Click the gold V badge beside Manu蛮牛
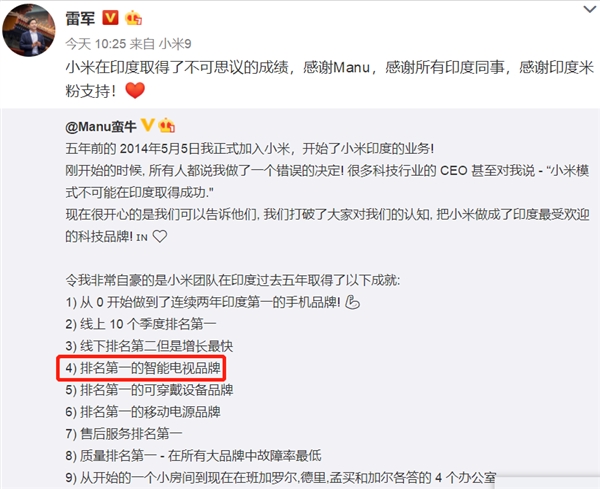The height and width of the screenshot is (489, 600). click(147, 125)
